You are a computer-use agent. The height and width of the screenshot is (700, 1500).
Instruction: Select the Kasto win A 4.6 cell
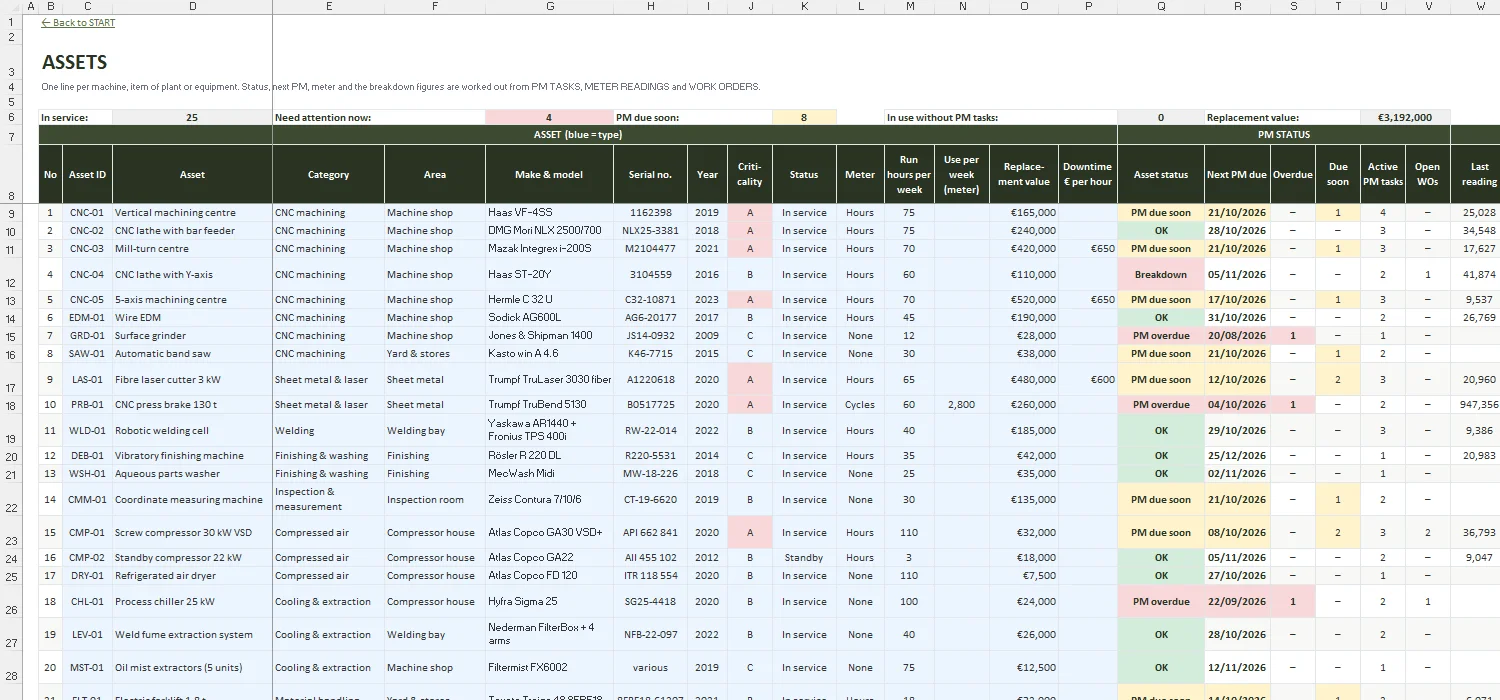[x=550, y=354]
